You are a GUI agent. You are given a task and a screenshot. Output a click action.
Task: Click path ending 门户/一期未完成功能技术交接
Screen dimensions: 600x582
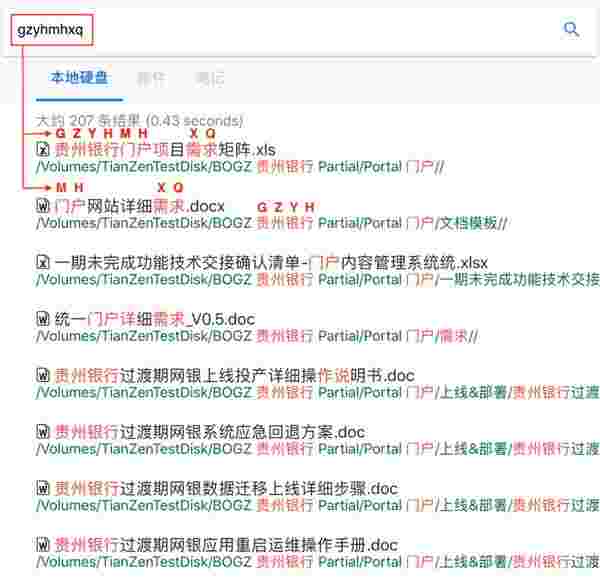tap(317, 280)
